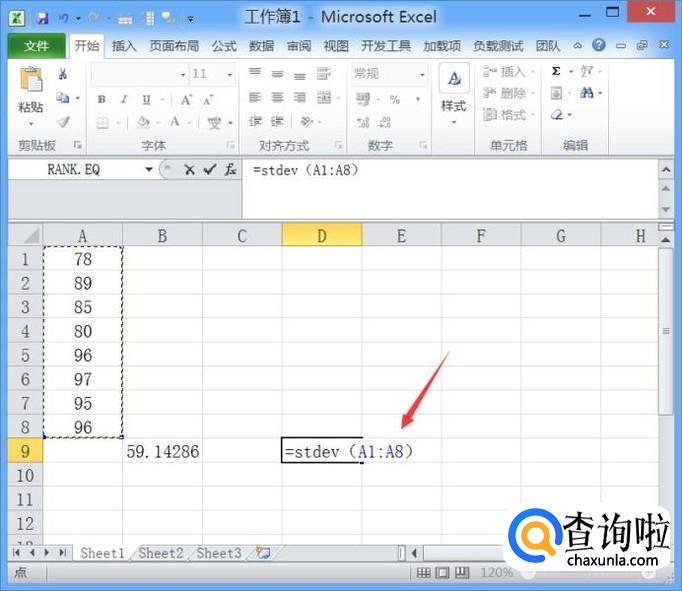Click the Clear eraser icon

556,115
